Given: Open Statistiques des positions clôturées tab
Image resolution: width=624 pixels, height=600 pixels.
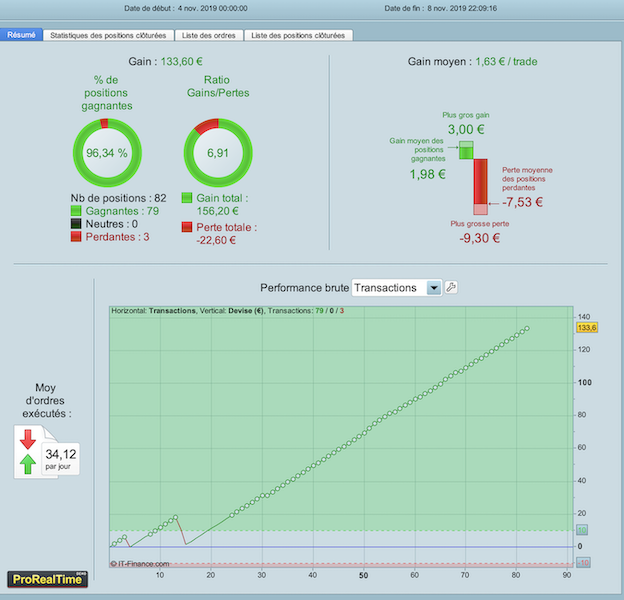Looking at the screenshot, I should 108,35.
